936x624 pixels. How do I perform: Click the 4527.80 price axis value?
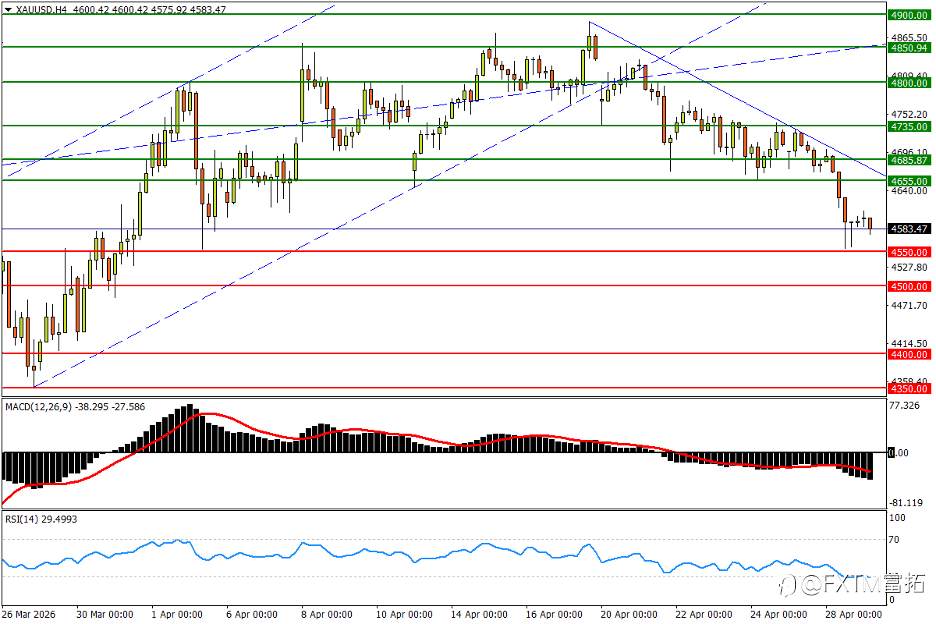909,268
